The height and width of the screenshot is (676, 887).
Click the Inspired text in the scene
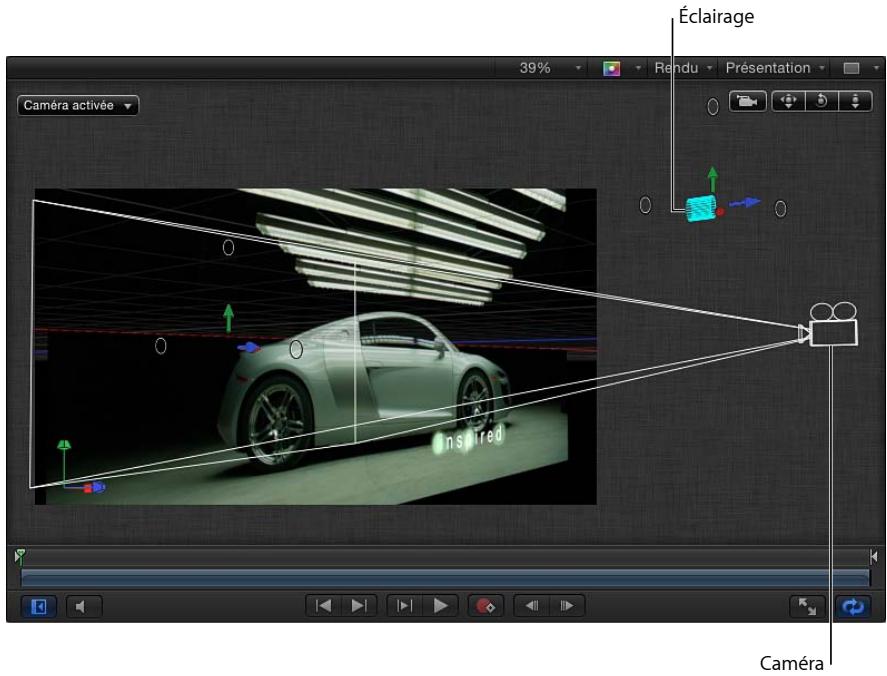(468, 440)
